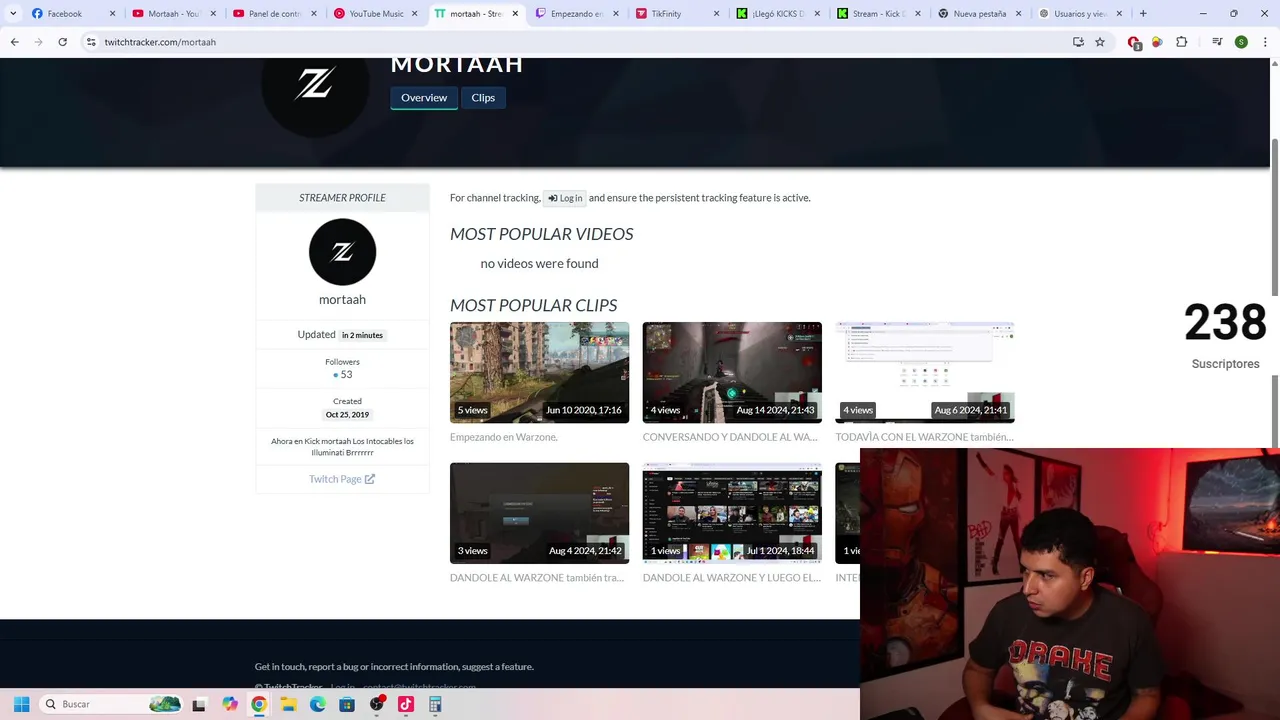Open Chrome's three-dot menu
The width and height of the screenshot is (1280, 720).
1263,42
